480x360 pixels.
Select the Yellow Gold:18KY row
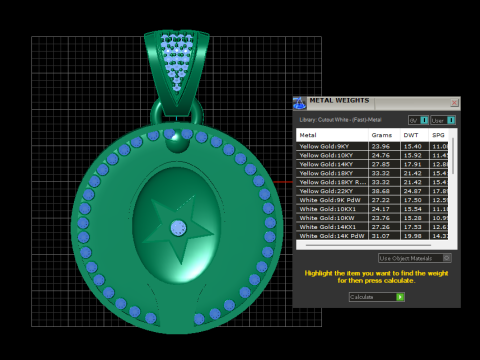(x=372, y=173)
